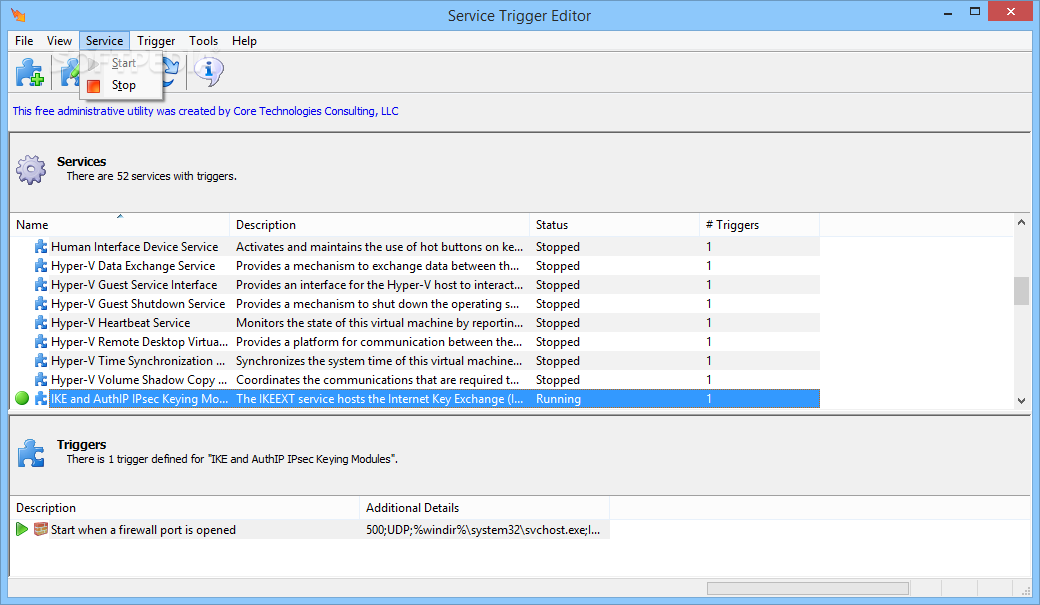This screenshot has height=605, width=1040.
Task: Sort services by # Triggers column header
Action: tap(759, 225)
